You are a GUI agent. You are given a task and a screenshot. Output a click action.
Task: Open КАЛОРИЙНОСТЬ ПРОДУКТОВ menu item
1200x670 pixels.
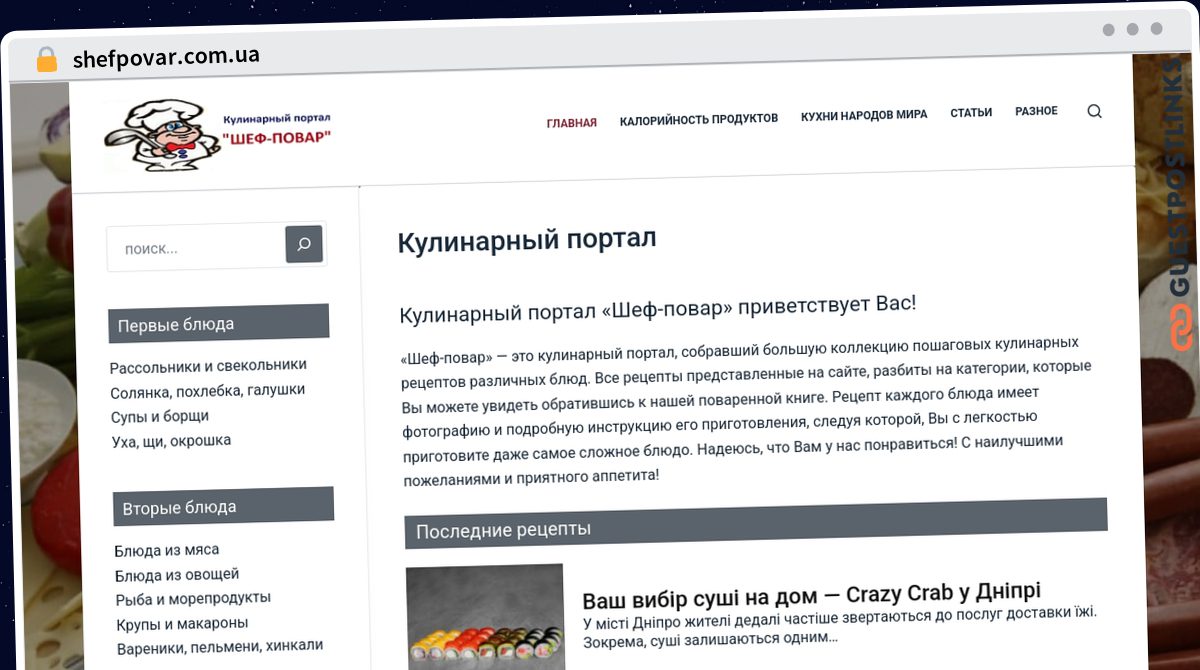coord(698,119)
